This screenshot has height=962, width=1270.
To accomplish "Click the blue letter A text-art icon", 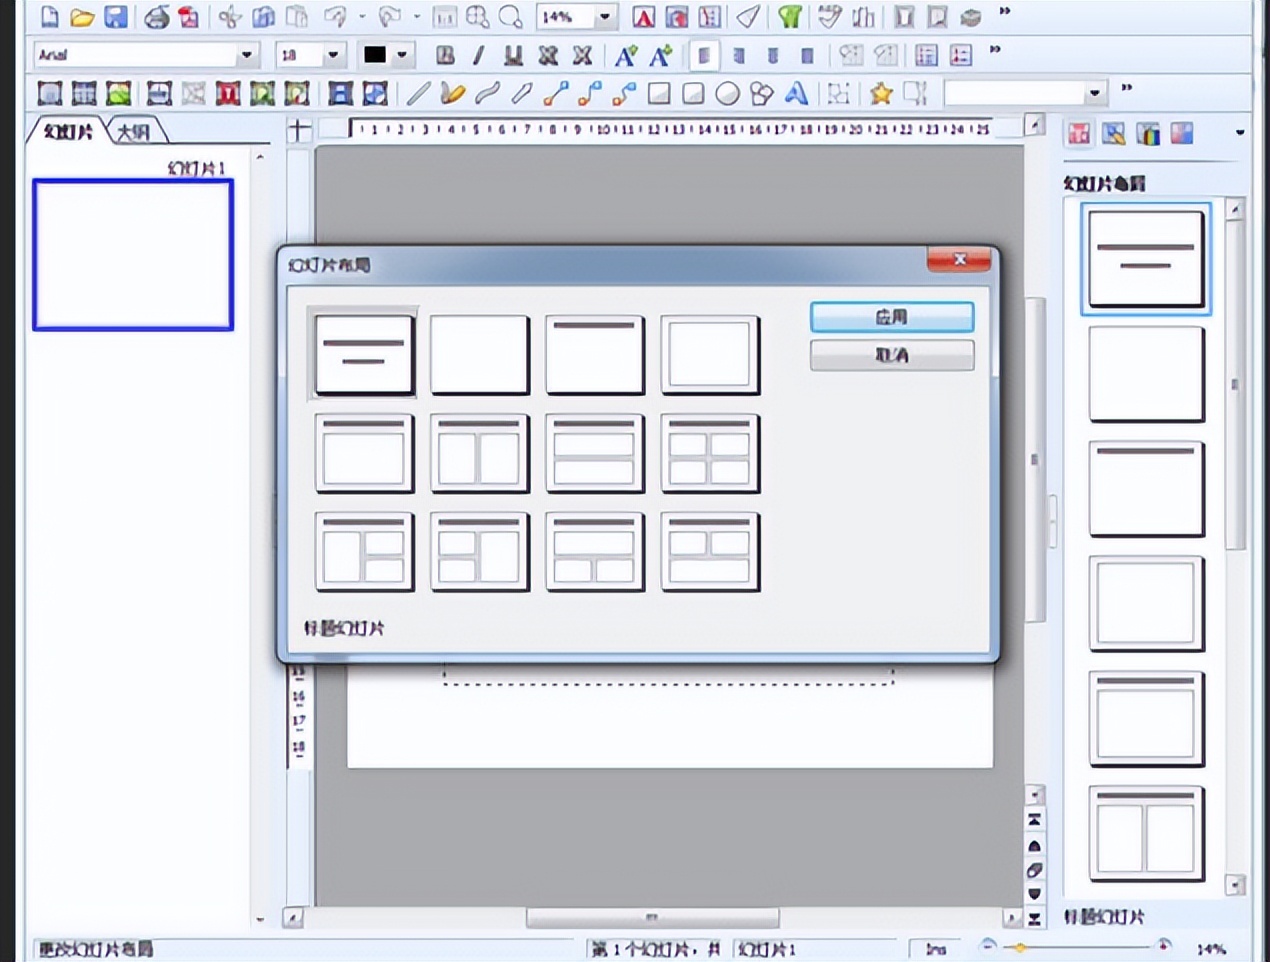I will click(x=796, y=94).
